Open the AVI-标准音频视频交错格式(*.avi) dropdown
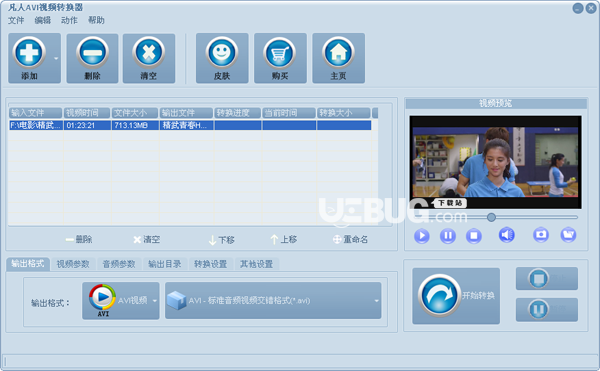The image size is (600, 371). tap(273, 301)
